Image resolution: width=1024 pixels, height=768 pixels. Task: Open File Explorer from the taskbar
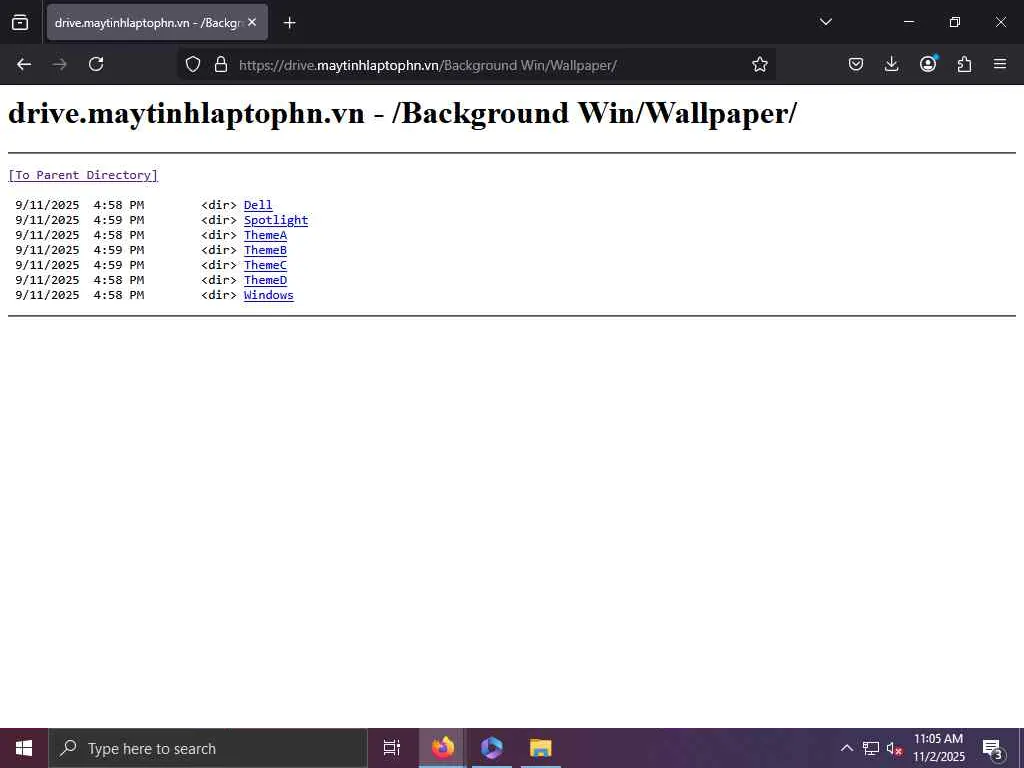click(541, 748)
